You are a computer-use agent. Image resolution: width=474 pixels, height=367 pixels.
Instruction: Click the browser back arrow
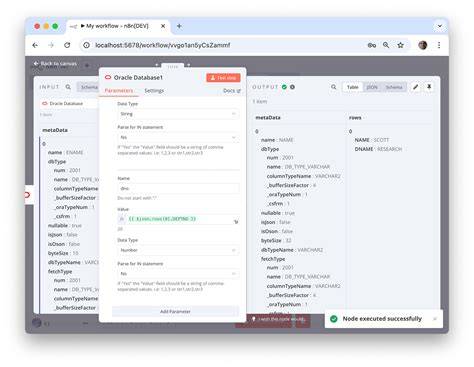click(35, 45)
